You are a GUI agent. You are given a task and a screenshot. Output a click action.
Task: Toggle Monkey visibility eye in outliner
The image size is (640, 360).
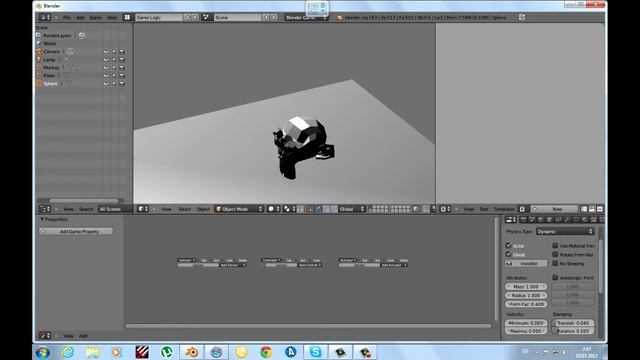tap(106, 67)
